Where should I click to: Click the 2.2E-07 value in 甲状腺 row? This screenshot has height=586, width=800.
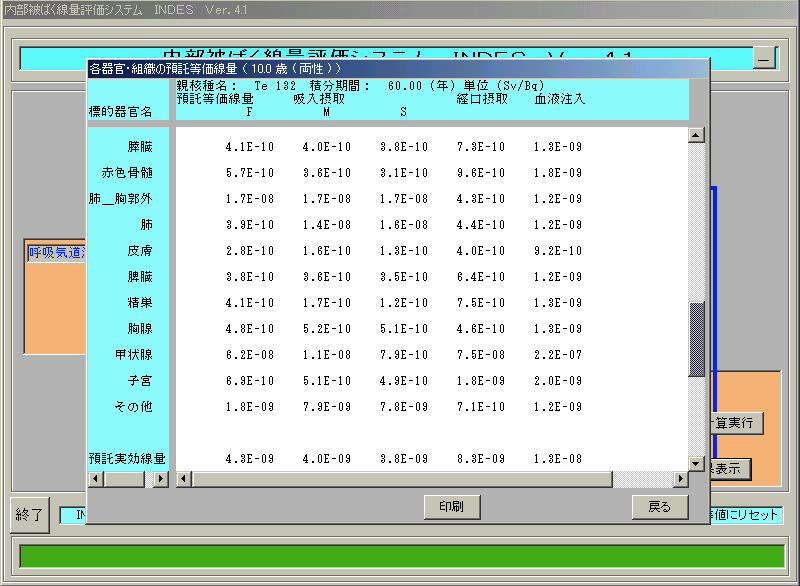click(557, 355)
